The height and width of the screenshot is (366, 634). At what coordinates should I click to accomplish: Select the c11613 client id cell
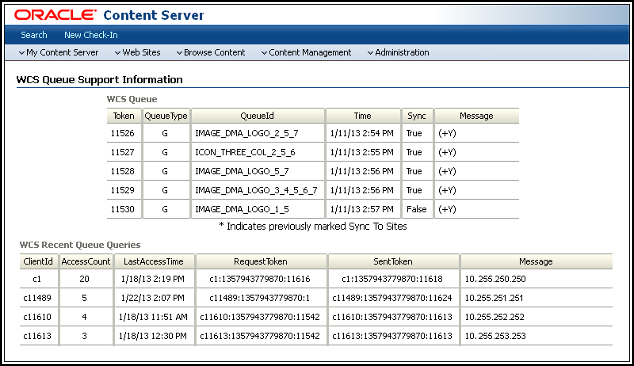[x=38, y=336]
